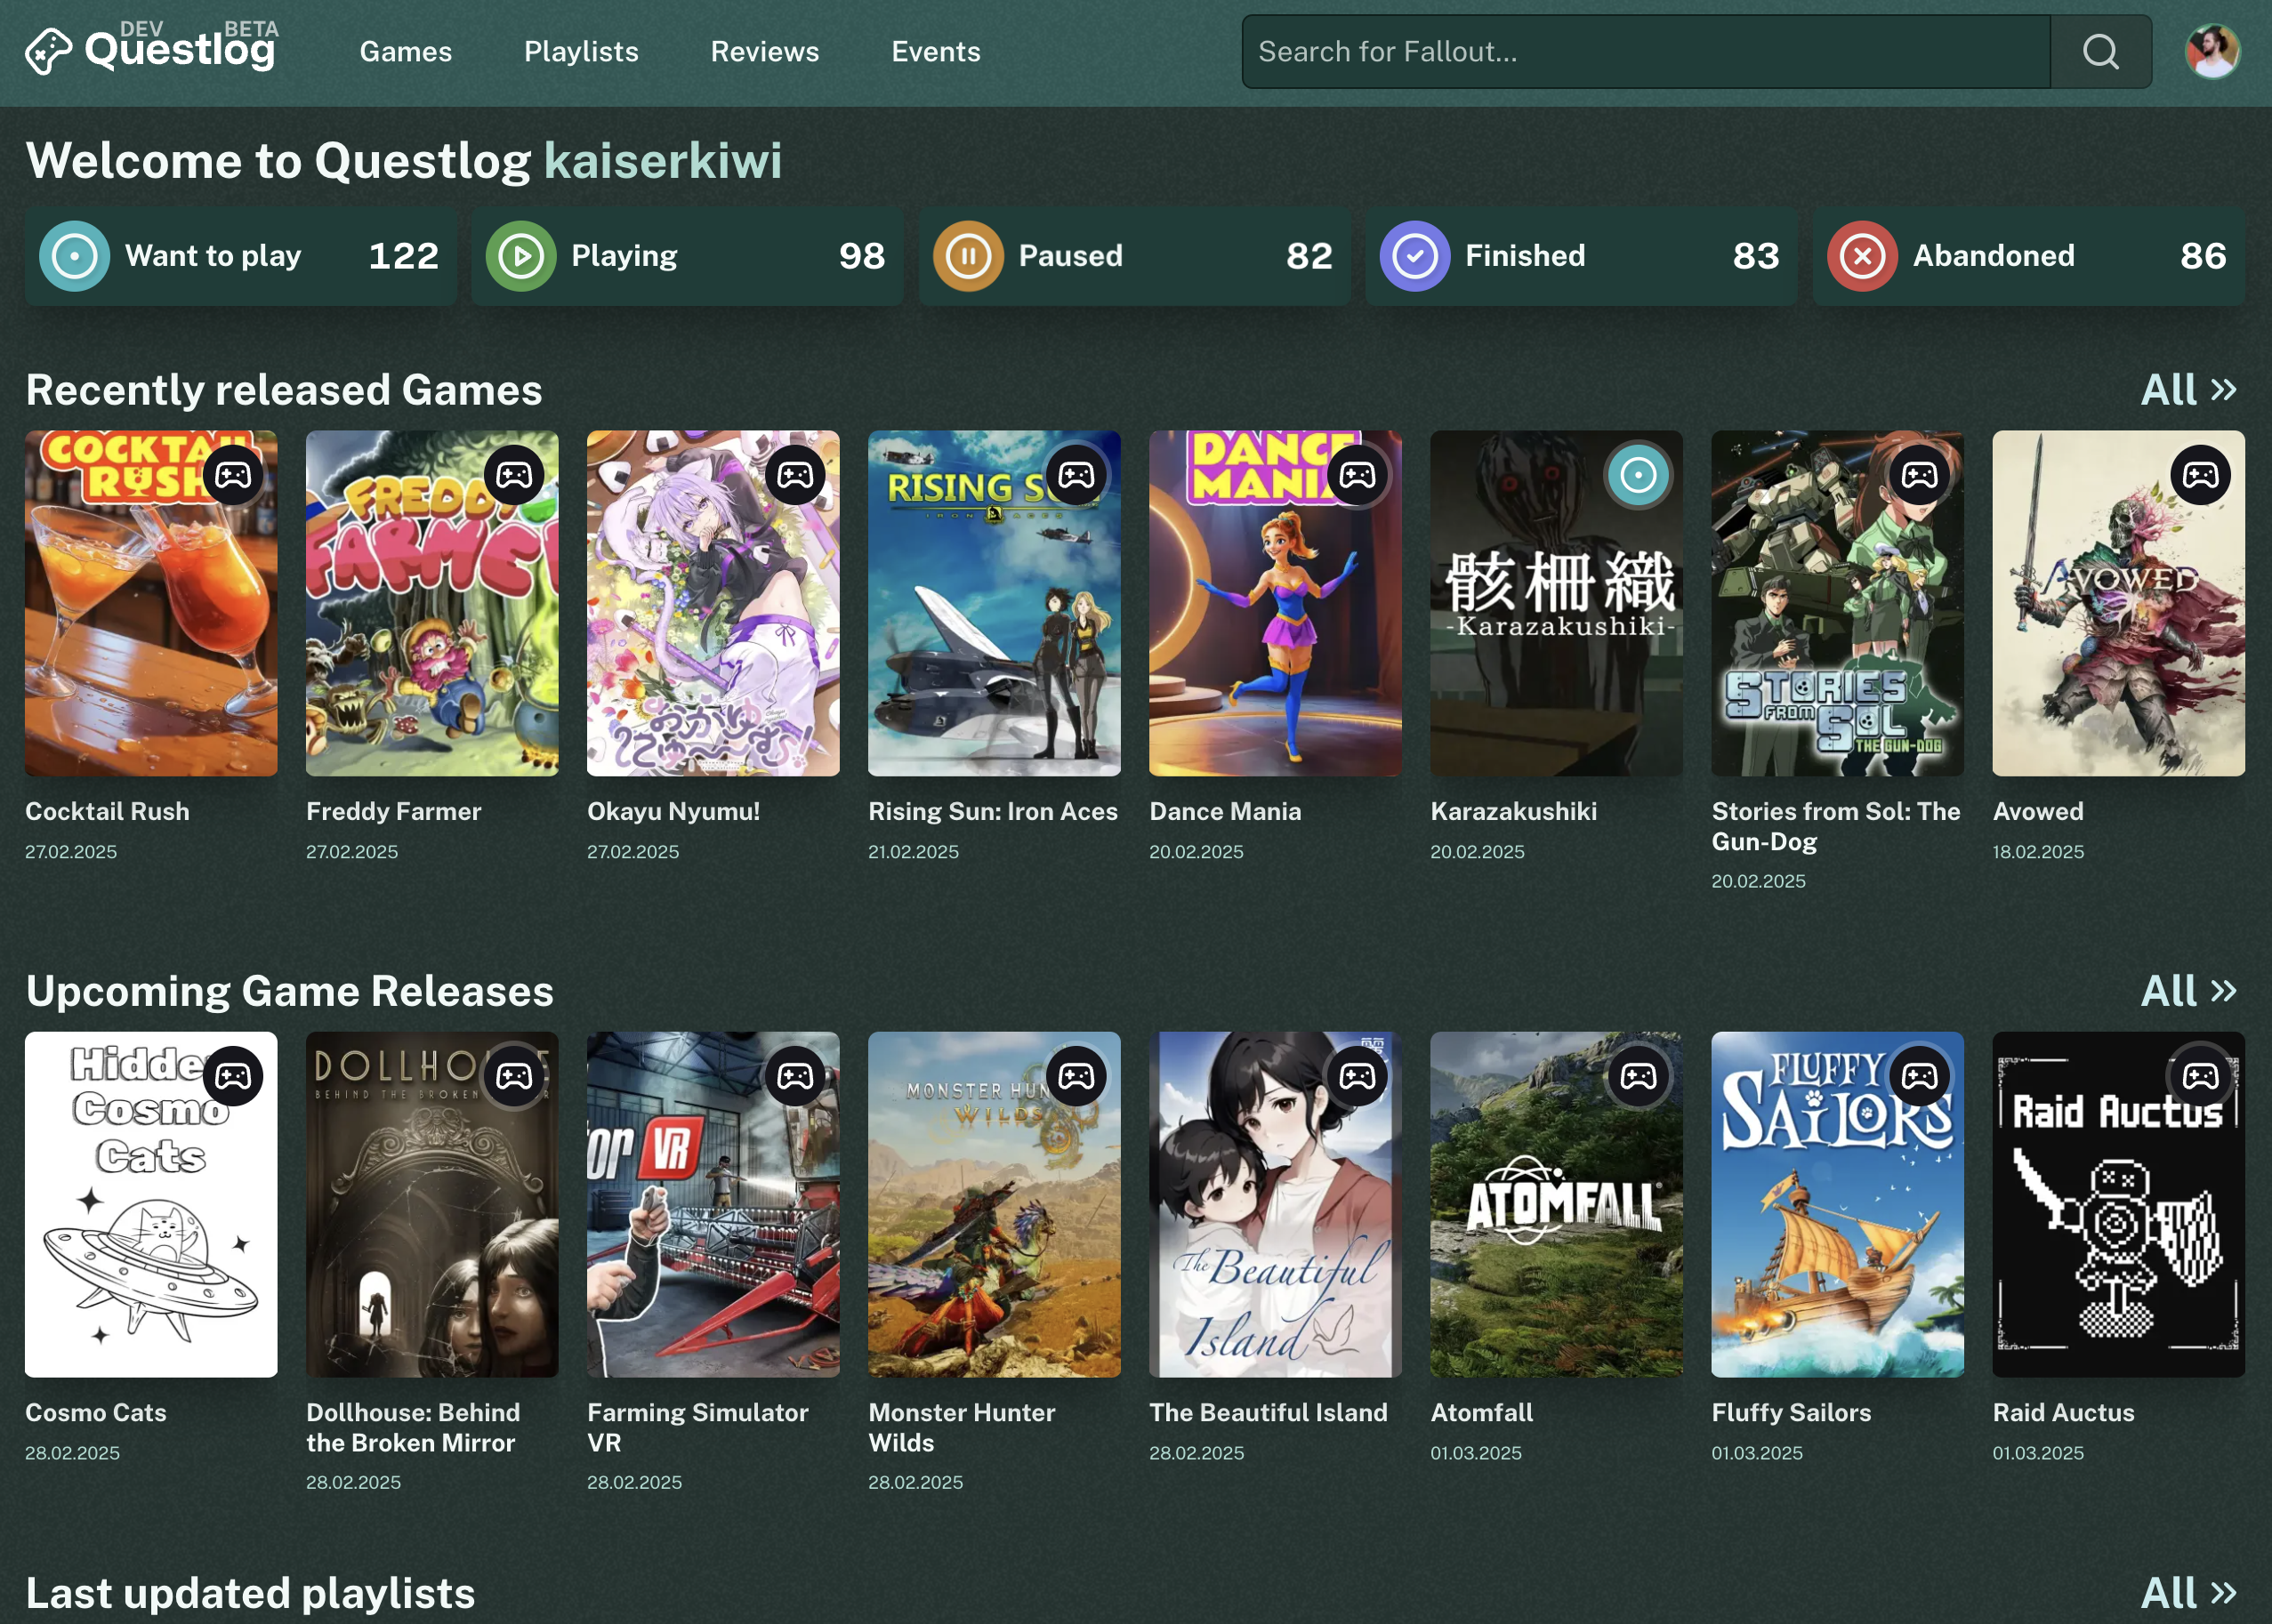Screen dimensions: 2272x1624
Task: Click Dollhouse: Behind the Broken Mirror title
Action: point(413,1427)
